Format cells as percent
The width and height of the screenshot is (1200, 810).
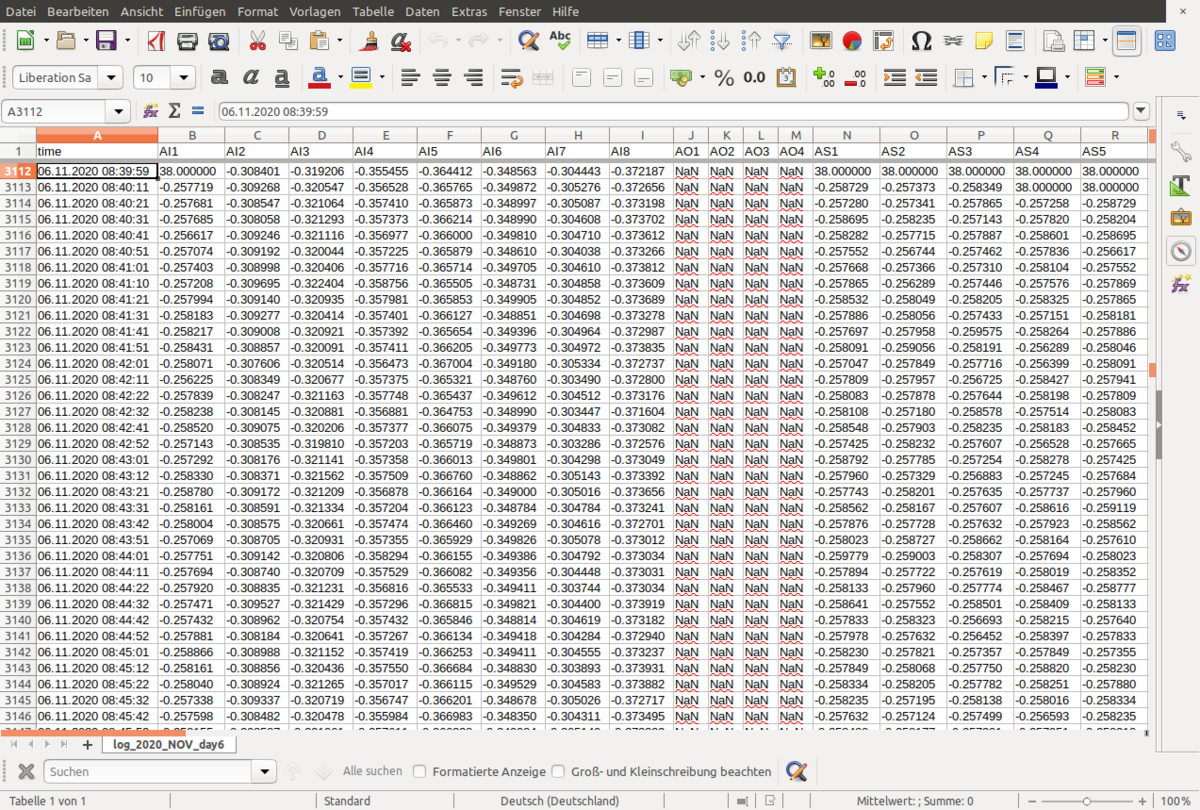point(724,77)
